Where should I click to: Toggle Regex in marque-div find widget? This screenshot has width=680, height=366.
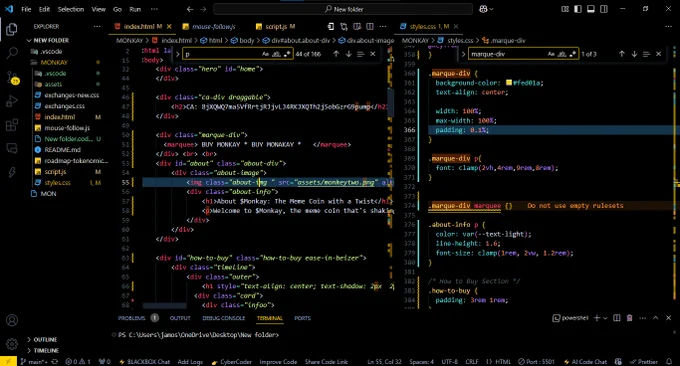point(572,54)
